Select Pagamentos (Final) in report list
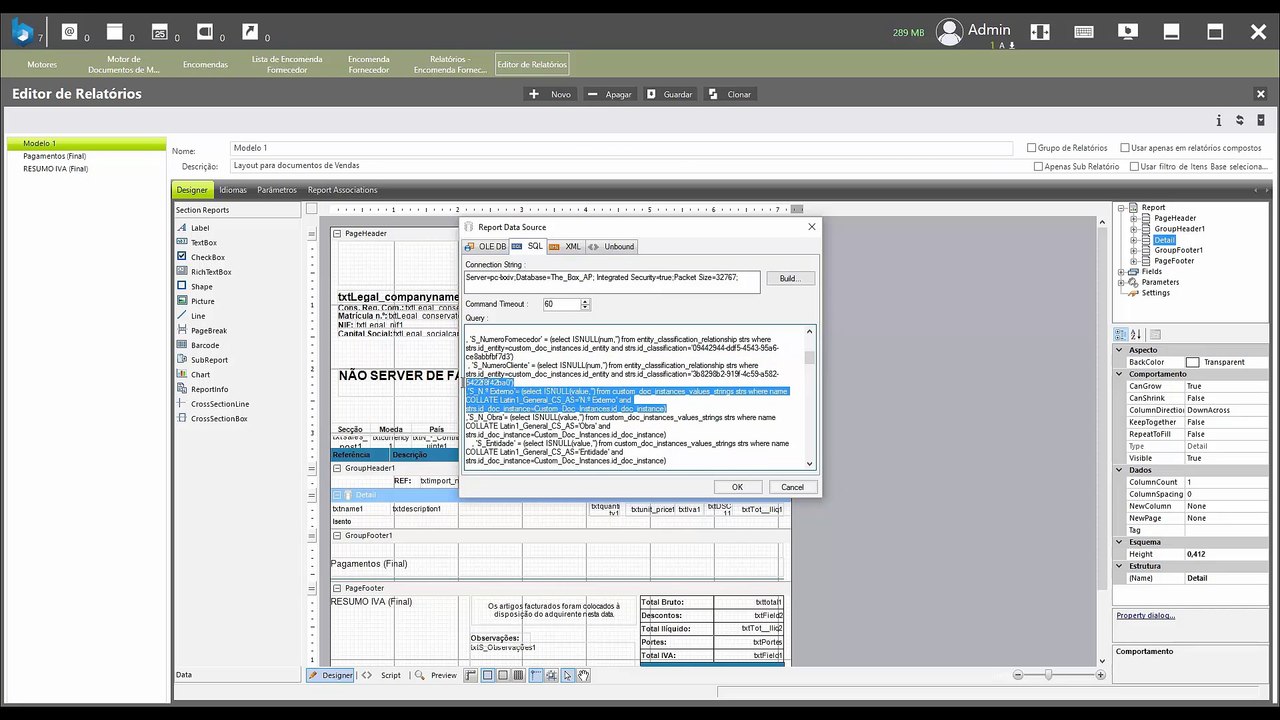The image size is (1280, 720). [55, 156]
